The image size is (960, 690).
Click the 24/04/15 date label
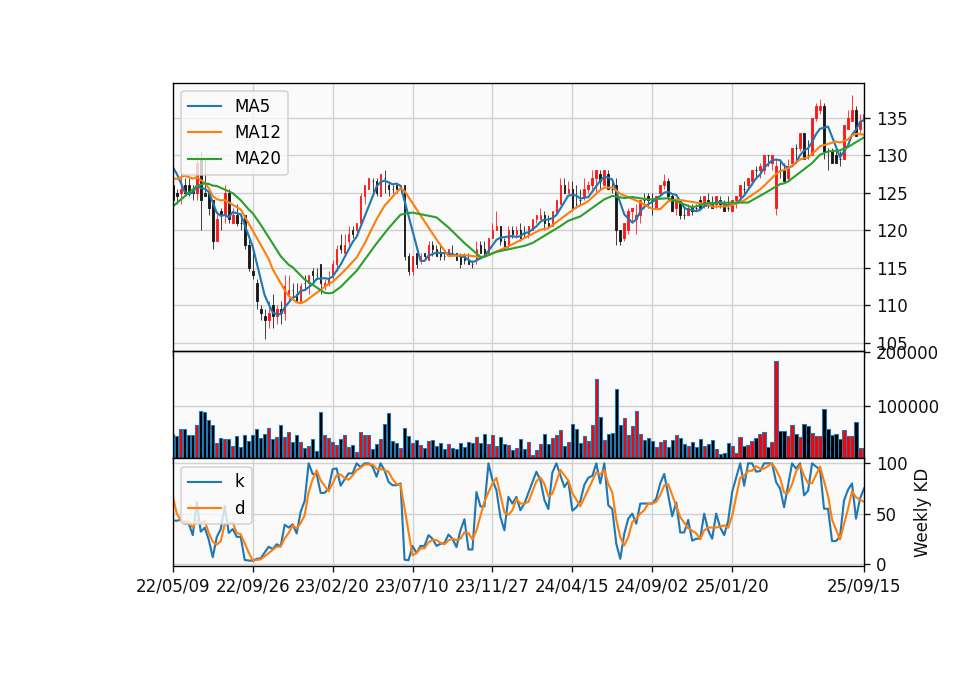click(x=572, y=586)
